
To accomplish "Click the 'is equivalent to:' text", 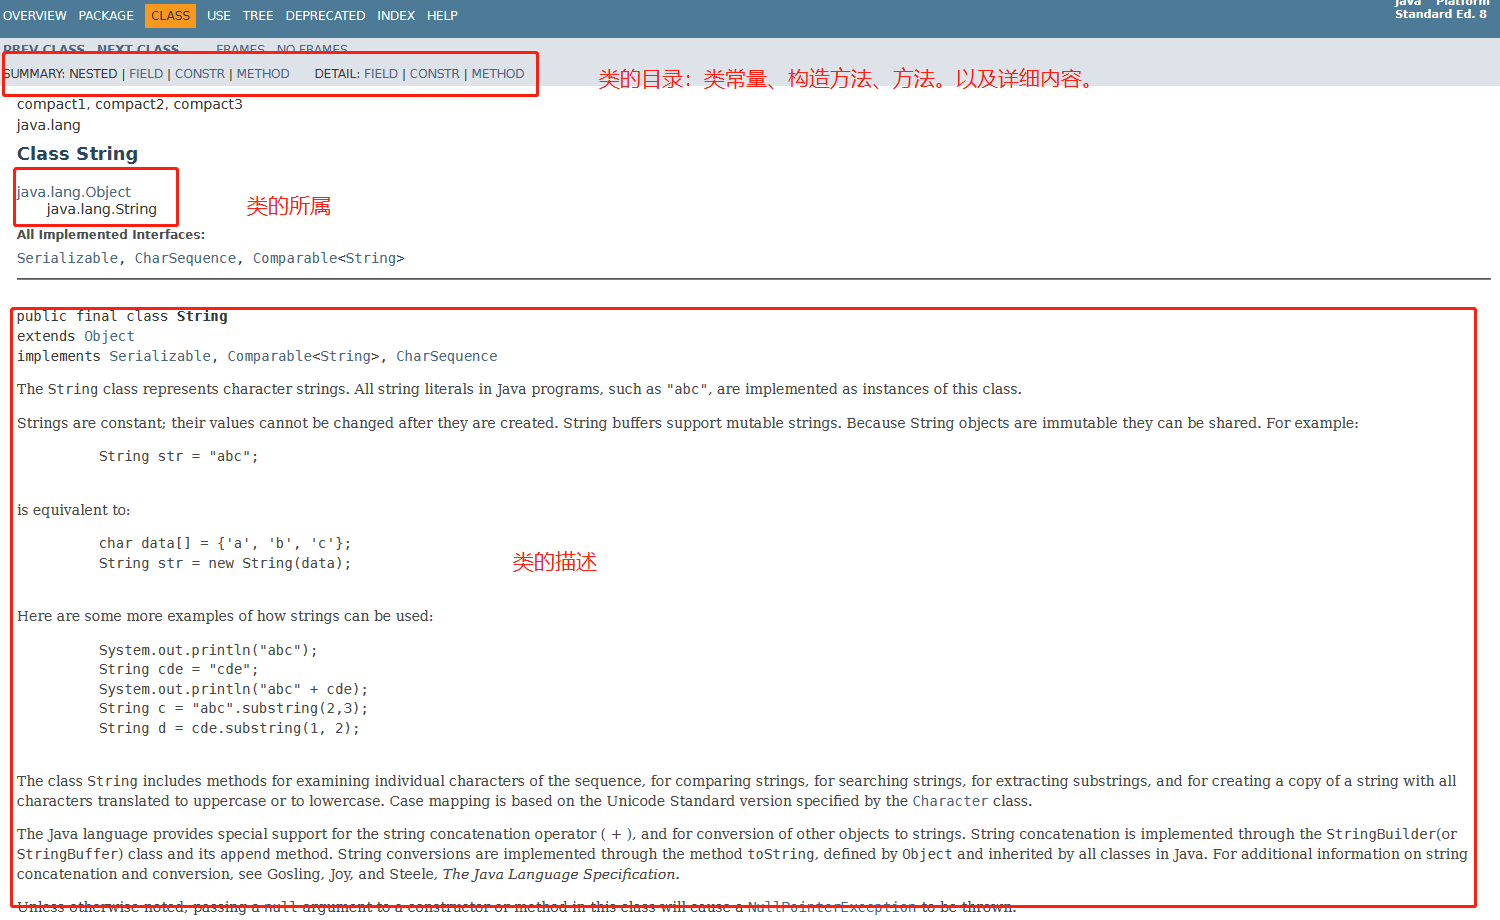I will pos(74,510).
